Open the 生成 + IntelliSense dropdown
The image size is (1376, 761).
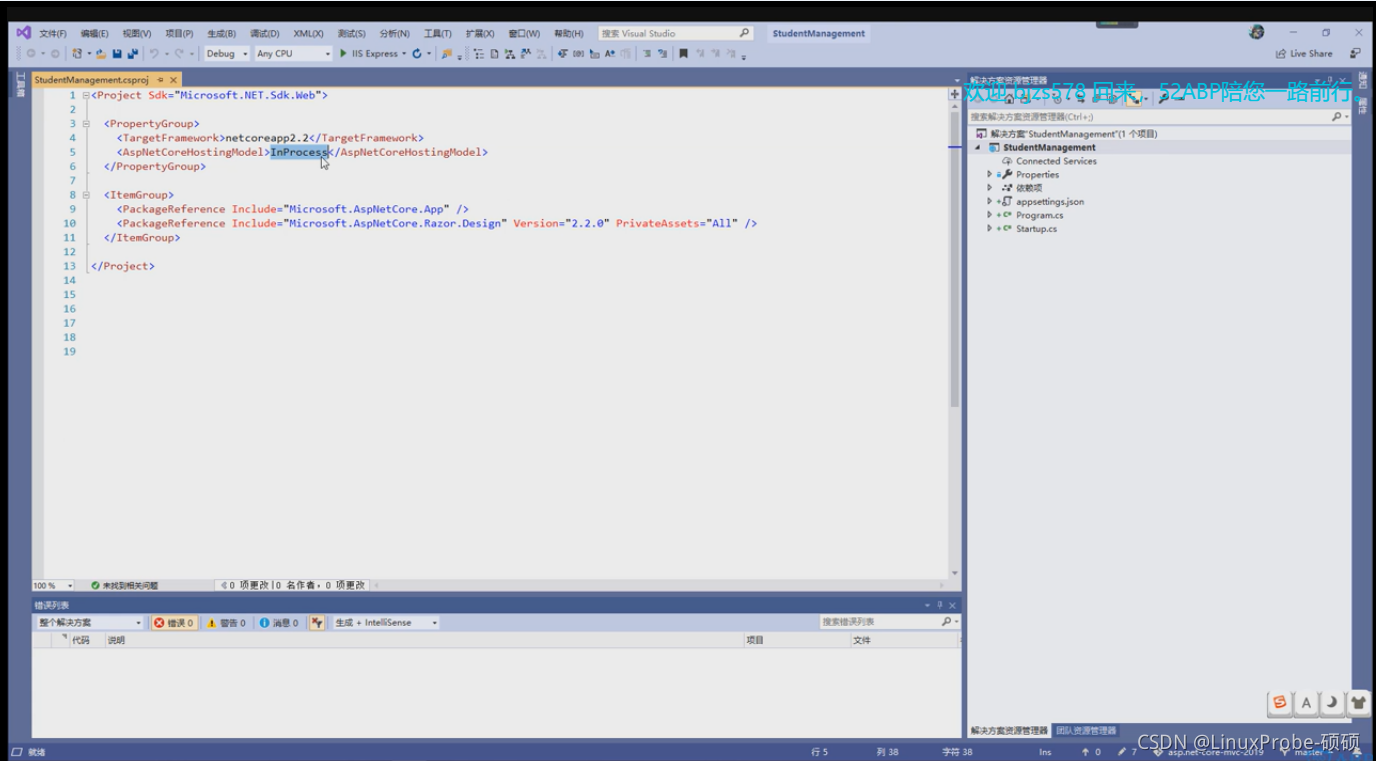[x=386, y=622]
